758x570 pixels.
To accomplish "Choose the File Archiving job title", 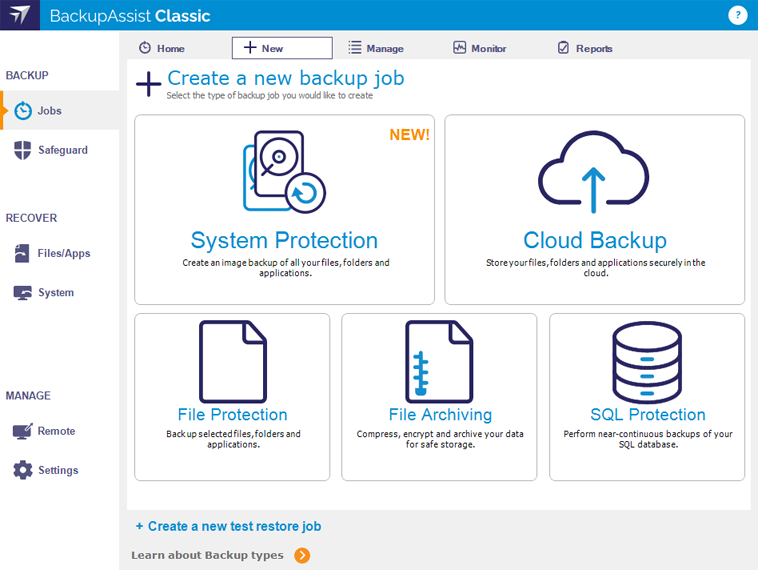I will click(x=440, y=414).
